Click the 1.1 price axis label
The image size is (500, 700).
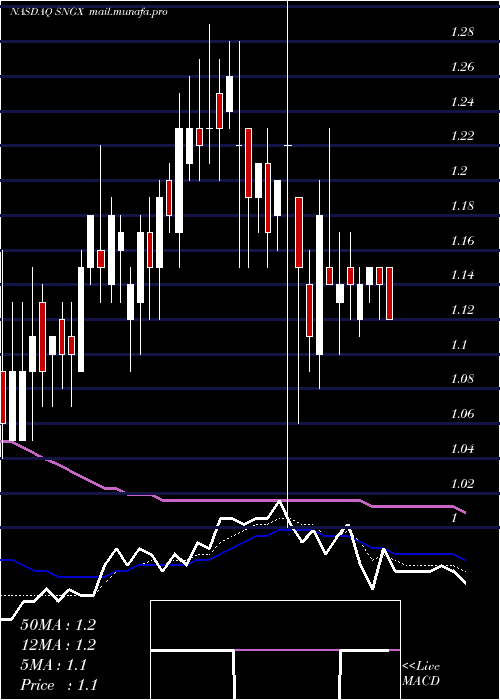pos(459,345)
